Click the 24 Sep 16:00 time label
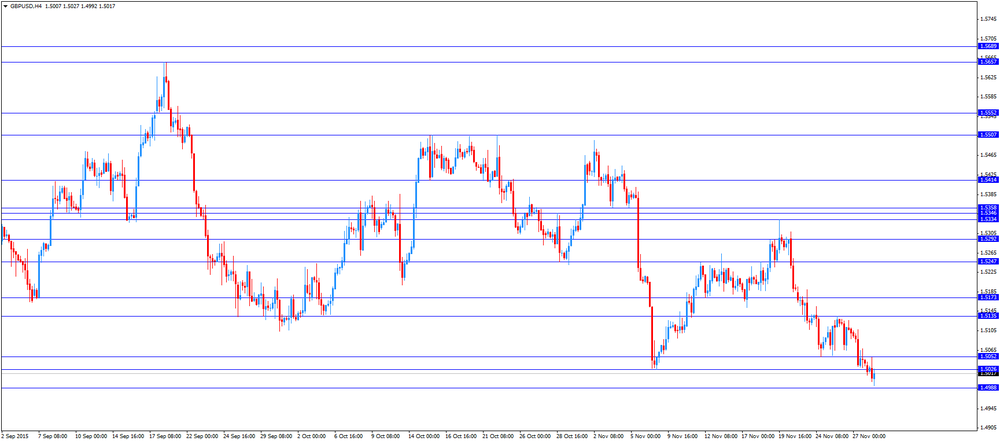The height and width of the screenshot is (441, 1000). point(237,437)
